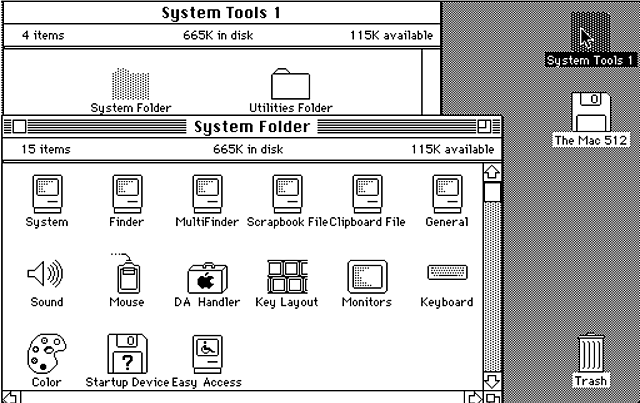Viewport: 640px width, 403px height.
Task: Select System Folder icon in System Tools 1 window
Action: (x=131, y=84)
